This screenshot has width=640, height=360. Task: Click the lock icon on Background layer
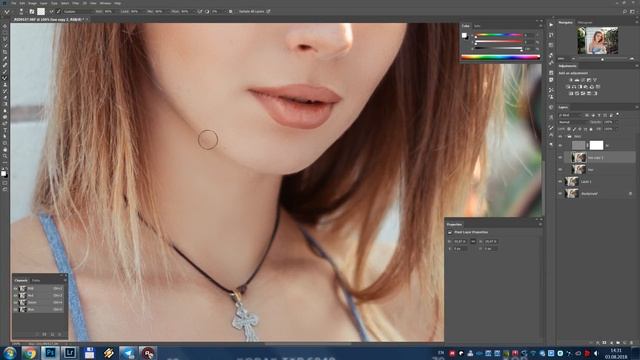(x=631, y=193)
